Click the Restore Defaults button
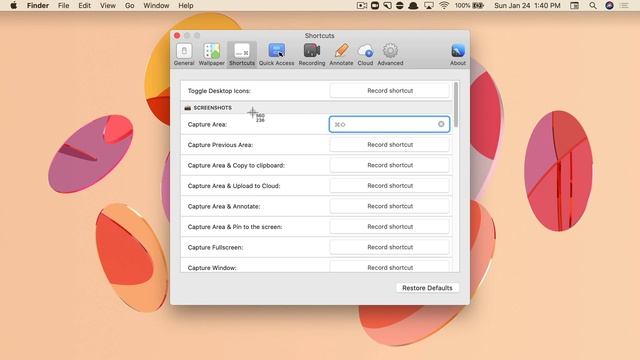640x360 pixels. click(x=427, y=288)
